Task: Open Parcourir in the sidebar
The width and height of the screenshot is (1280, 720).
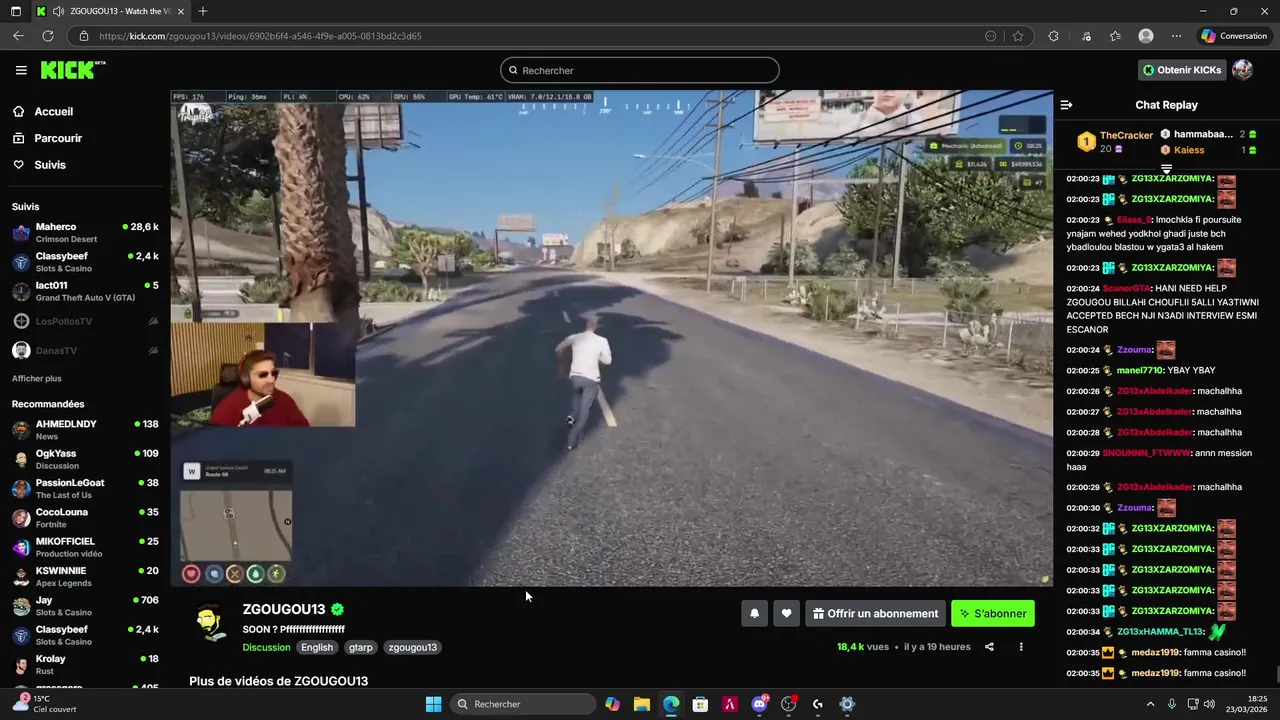Action: point(58,138)
